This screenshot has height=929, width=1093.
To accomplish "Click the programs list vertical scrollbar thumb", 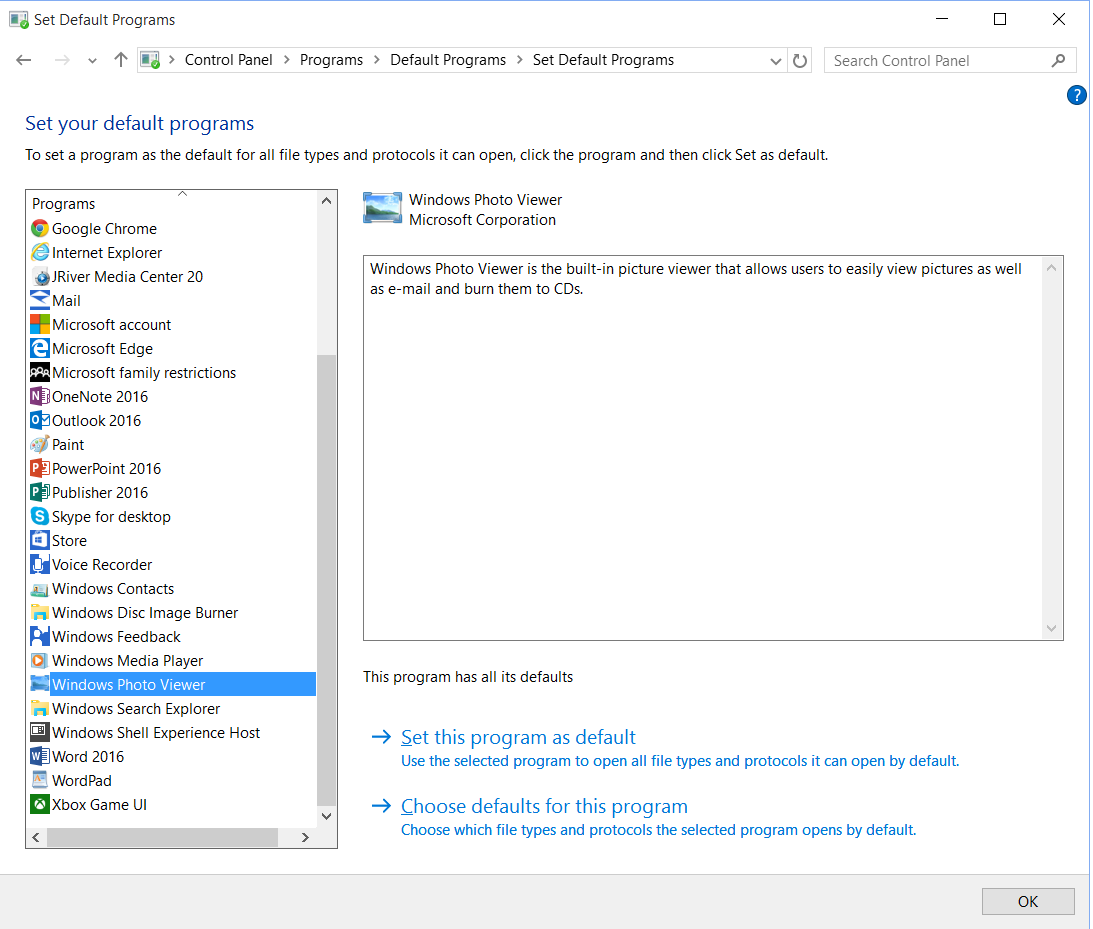I will (326, 580).
